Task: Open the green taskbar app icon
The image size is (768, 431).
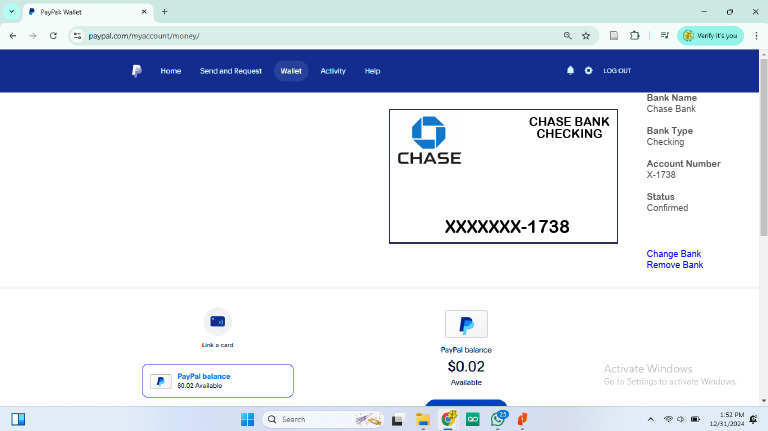Action: click(x=473, y=419)
